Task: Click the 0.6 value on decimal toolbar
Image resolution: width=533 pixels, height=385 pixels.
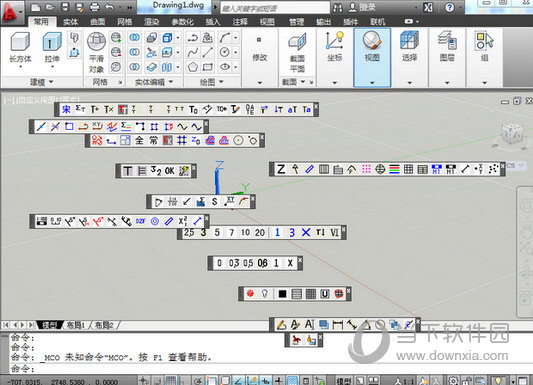Action: (262, 263)
